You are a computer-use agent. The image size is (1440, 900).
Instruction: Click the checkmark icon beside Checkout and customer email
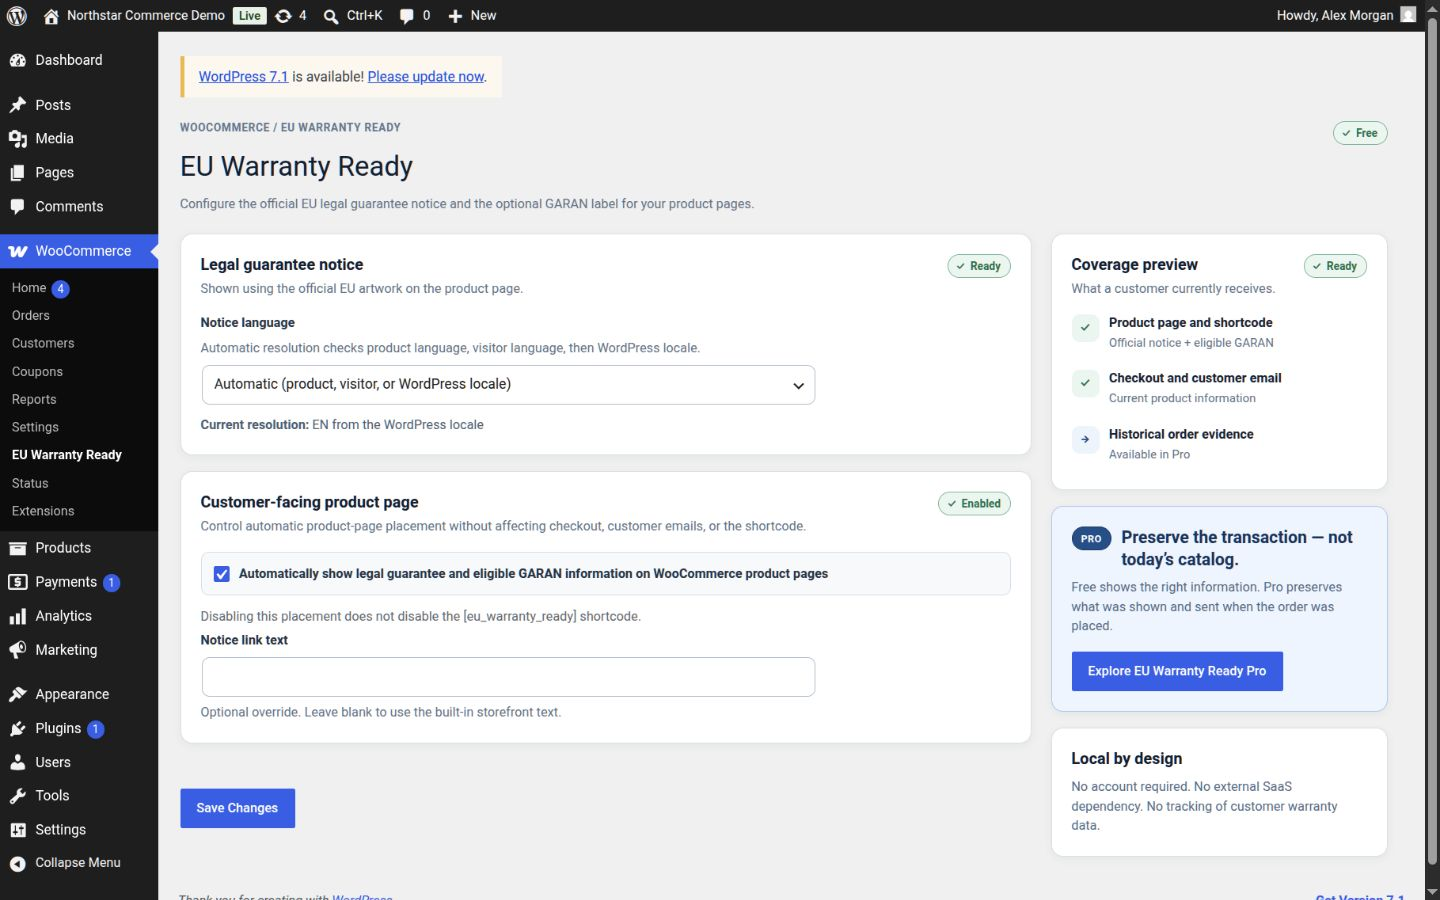click(1085, 383)
